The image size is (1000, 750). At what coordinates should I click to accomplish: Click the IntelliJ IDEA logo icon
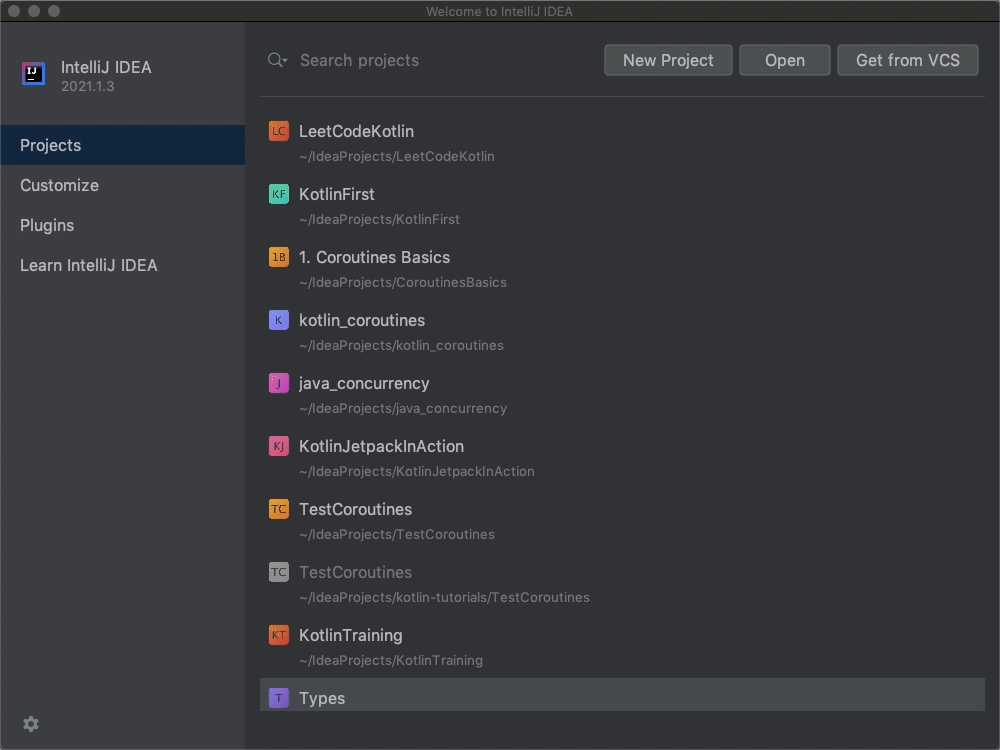pos(33,74)
